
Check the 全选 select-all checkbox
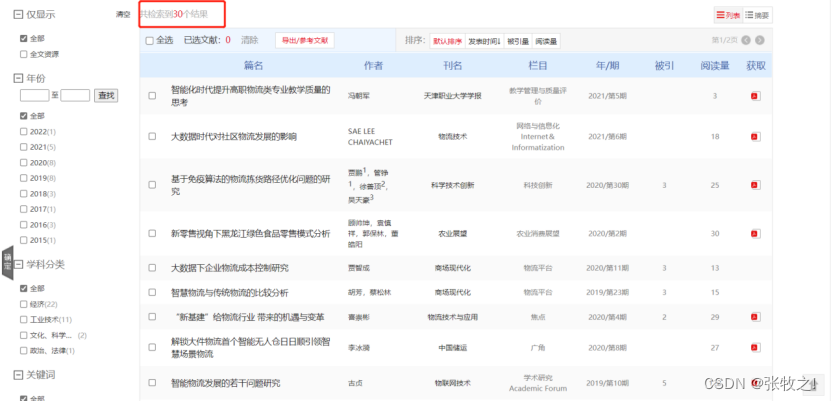149,41
